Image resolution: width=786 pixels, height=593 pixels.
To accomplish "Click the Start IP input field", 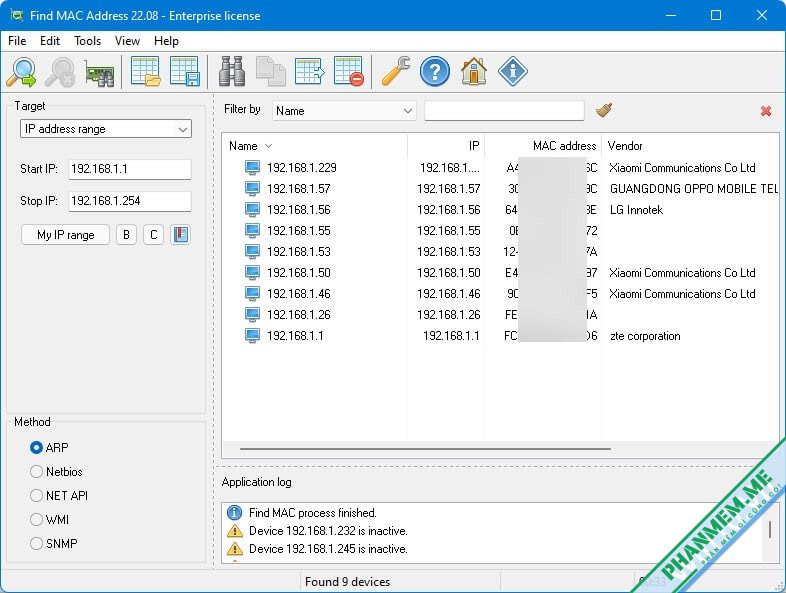I will click(130, 169).
